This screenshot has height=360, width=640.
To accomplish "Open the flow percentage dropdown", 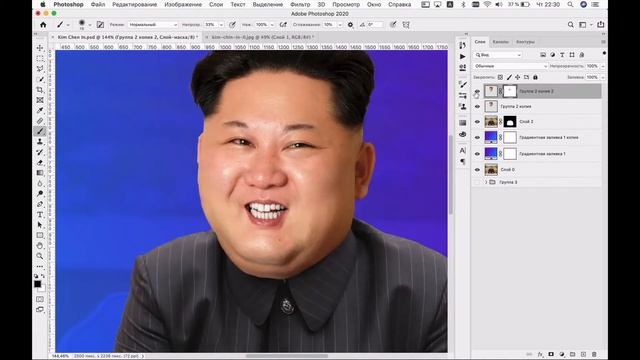I will [272, 24].
